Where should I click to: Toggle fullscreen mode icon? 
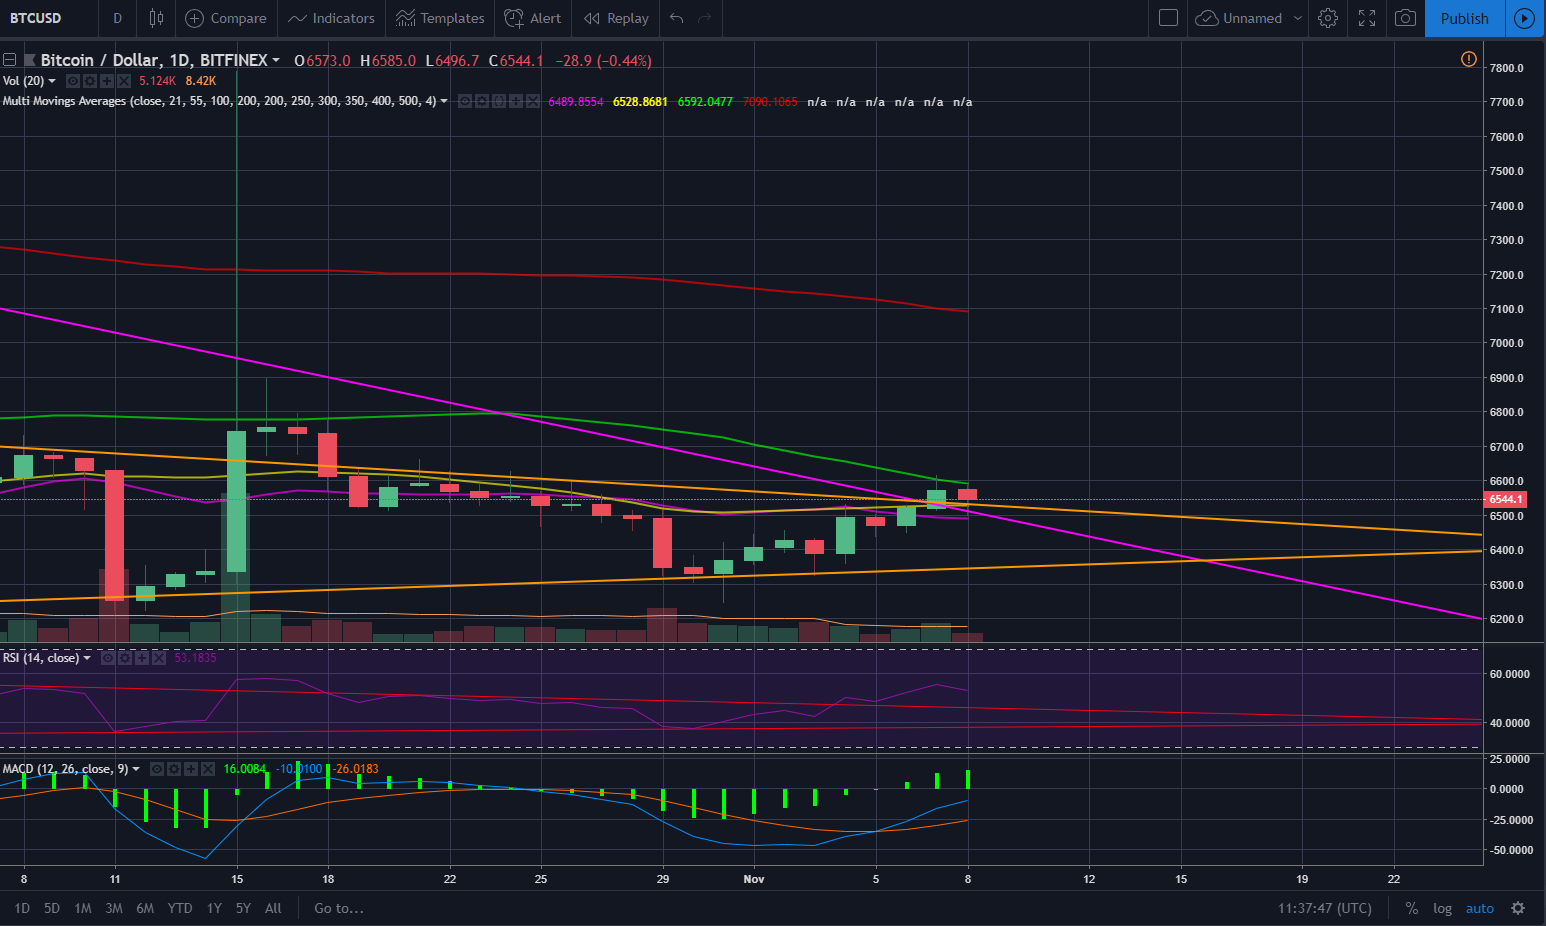tap(1367, 18)
